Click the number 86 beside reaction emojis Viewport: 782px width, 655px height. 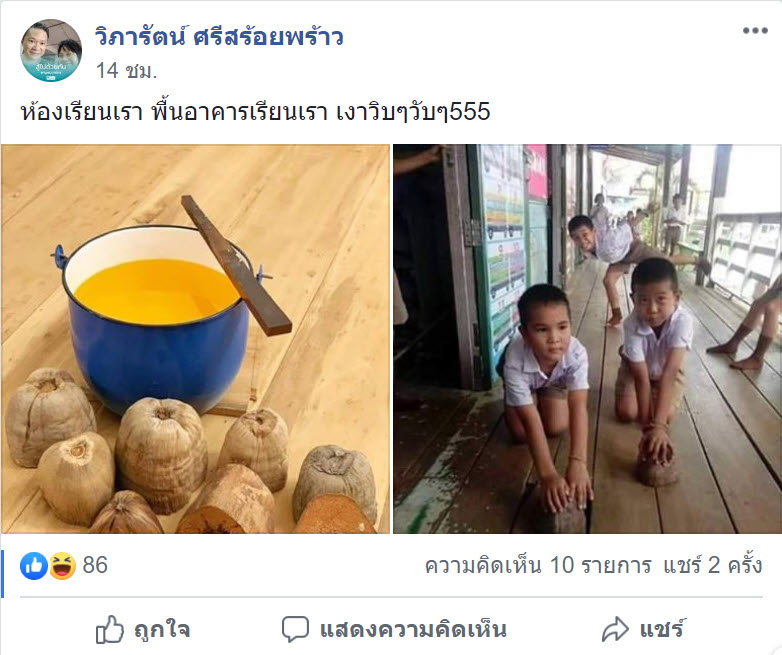95,566
